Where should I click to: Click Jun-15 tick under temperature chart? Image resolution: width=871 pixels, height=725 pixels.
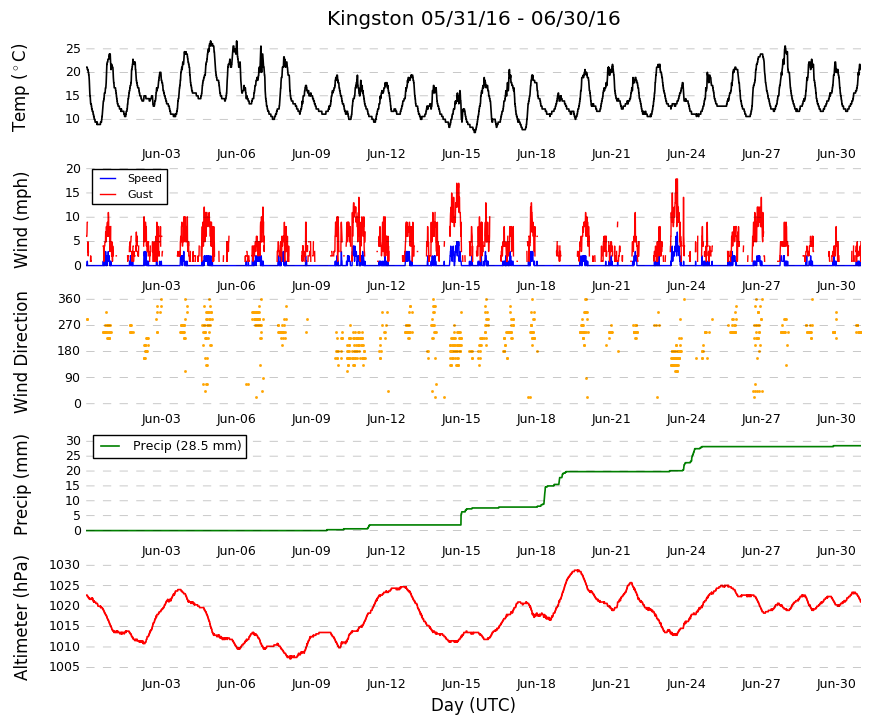coord(461,154)
